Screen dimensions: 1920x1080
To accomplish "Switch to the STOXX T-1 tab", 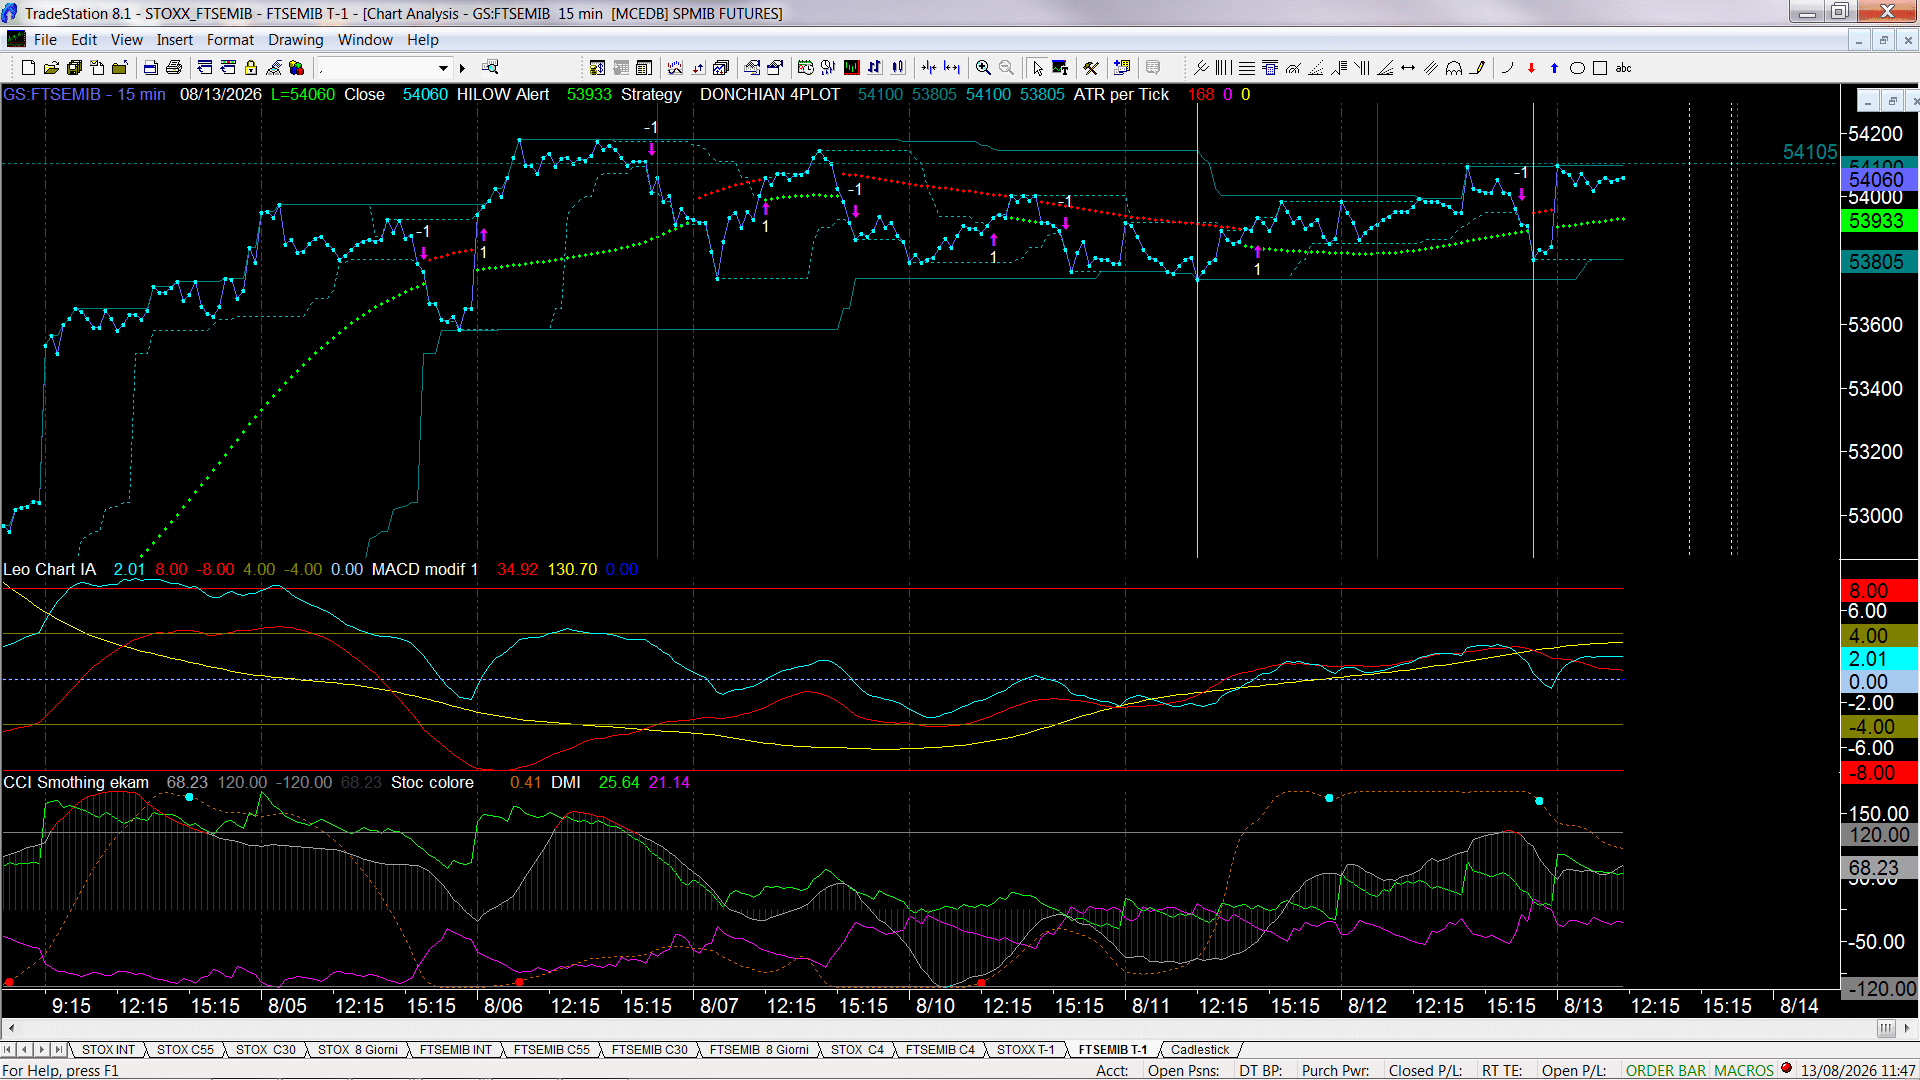I will [x=1026, y=1050].
